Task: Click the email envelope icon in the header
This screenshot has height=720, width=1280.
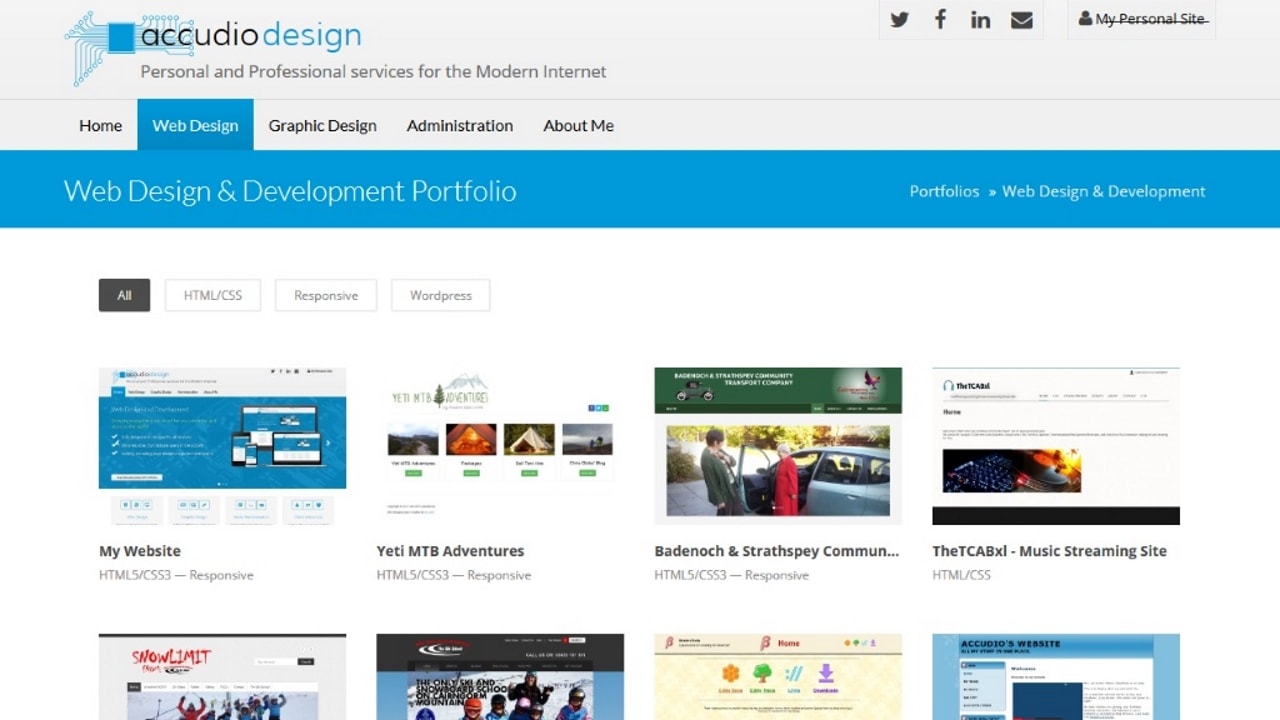Action: (1021, 19)
